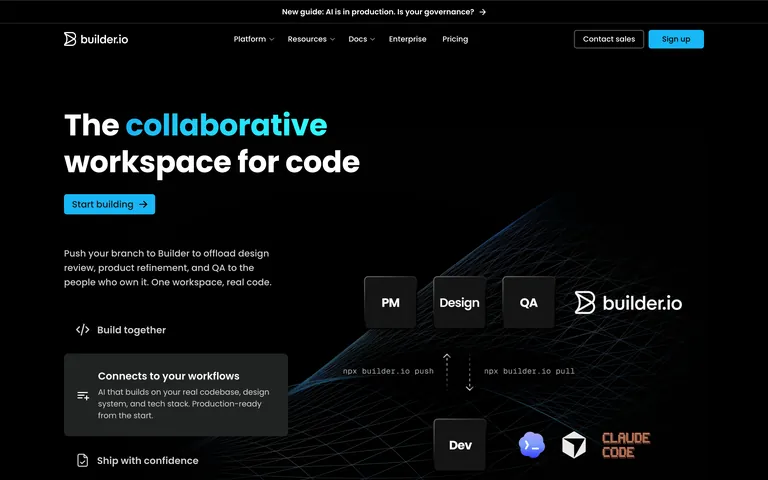Click the QA tile in the diagram
Viewport: 768px width, 480px height.
(528, 303)
